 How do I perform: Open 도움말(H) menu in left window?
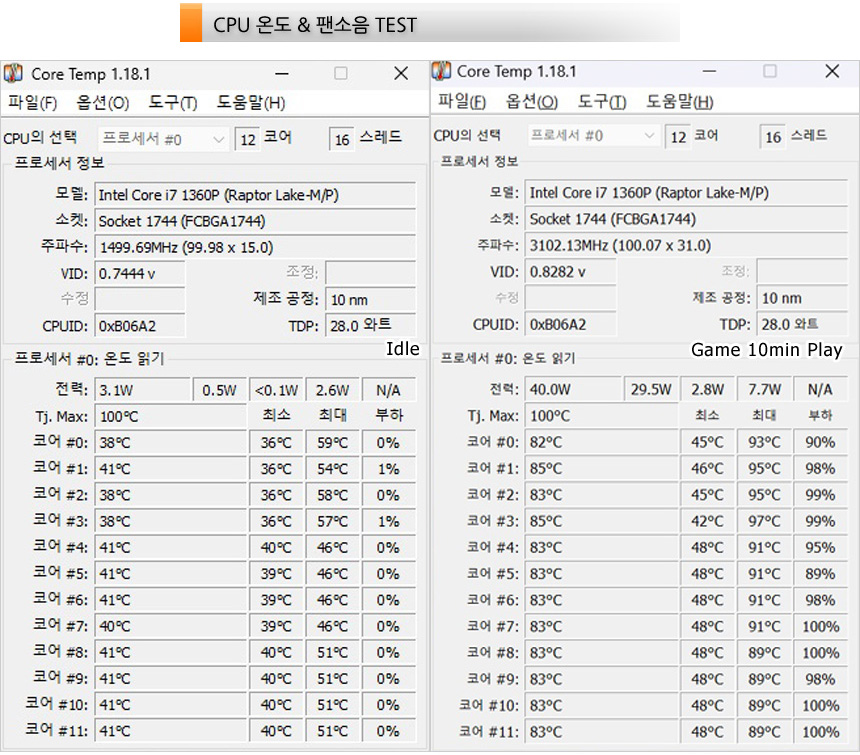pos(251,103)
